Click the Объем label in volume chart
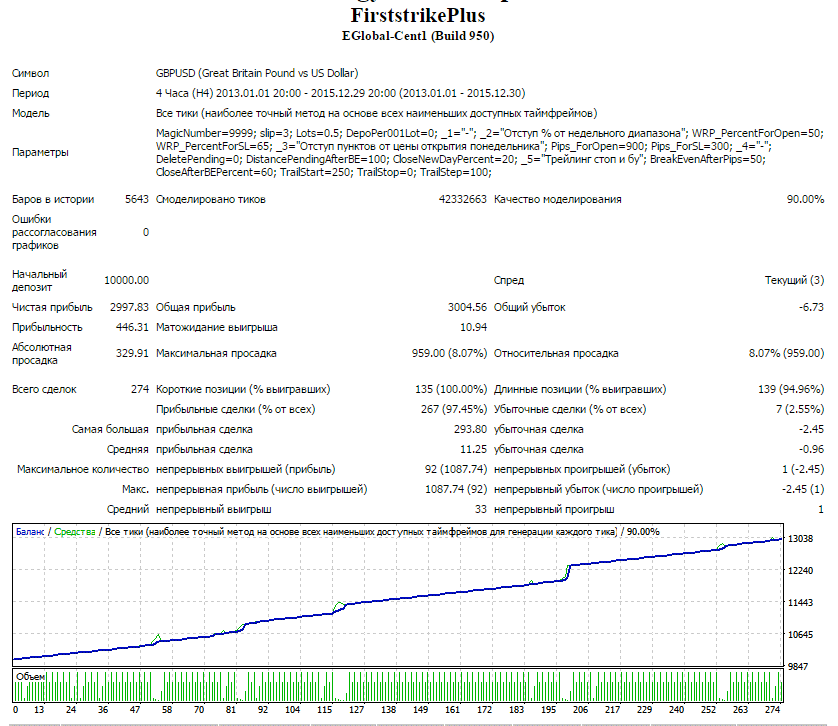Image resolution: width=838 pixels, height=726 pixels. click(30, 677)
